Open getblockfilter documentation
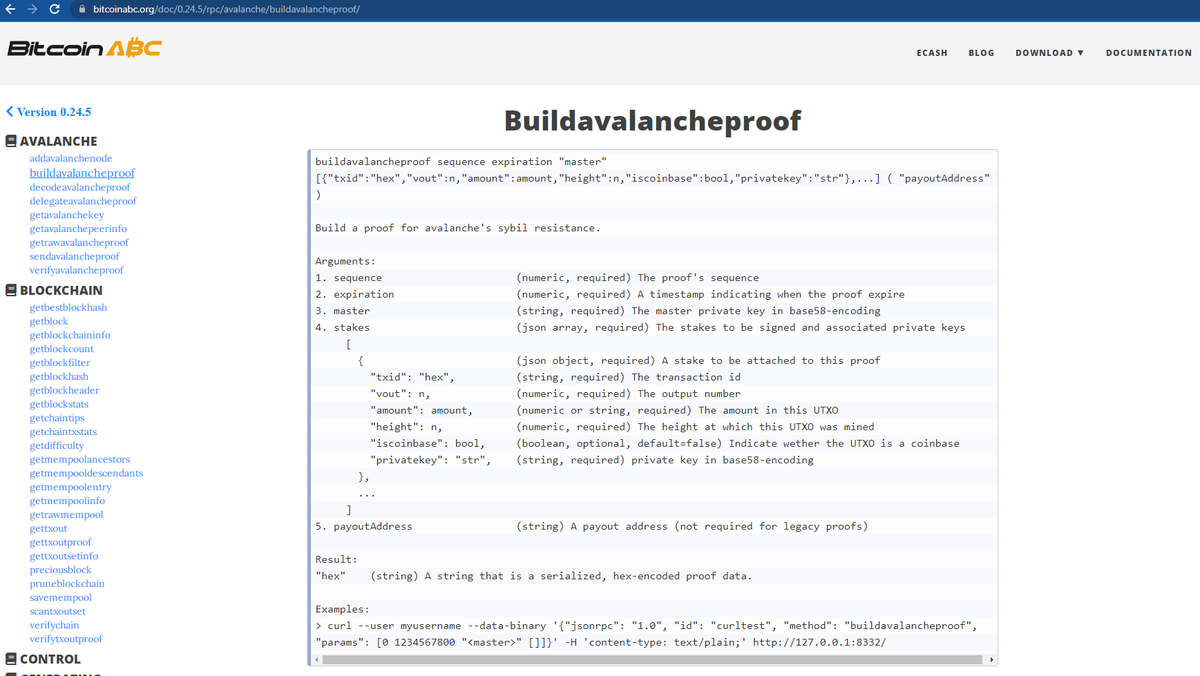Screen dimensions: 1200x676 pyautogui.click(x=60, y=363)
